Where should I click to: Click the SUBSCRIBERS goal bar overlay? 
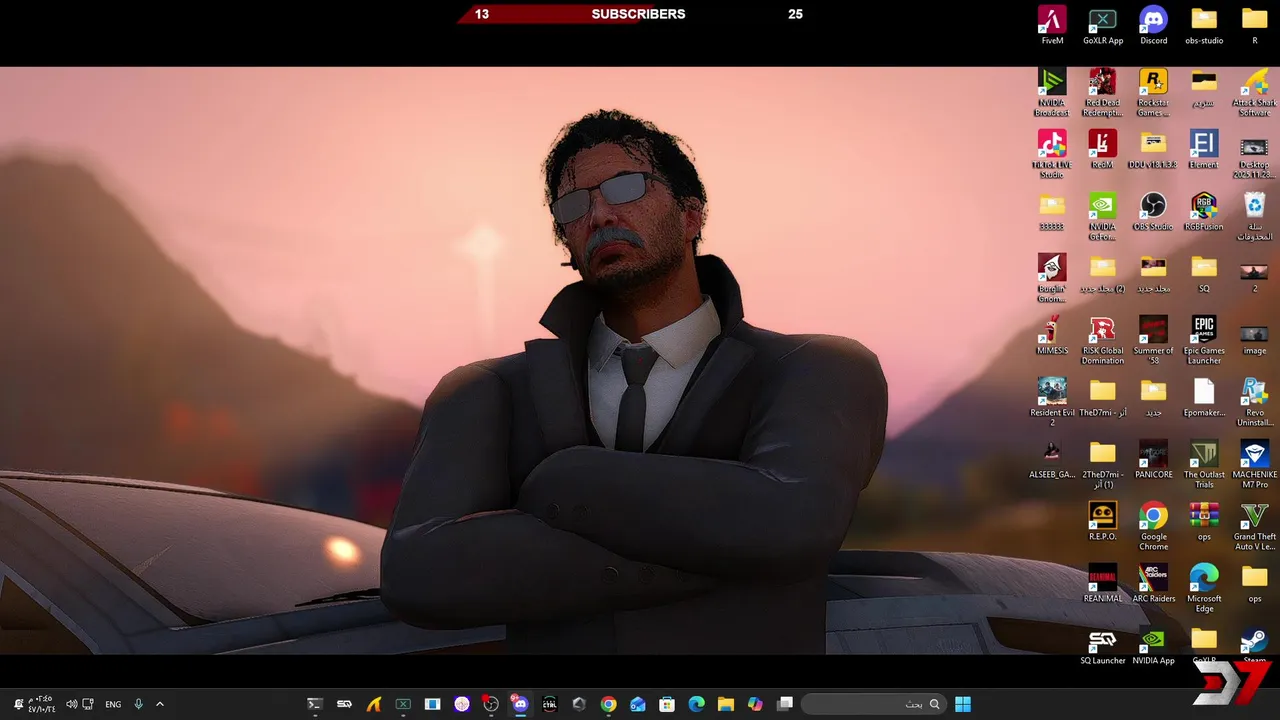638,14
